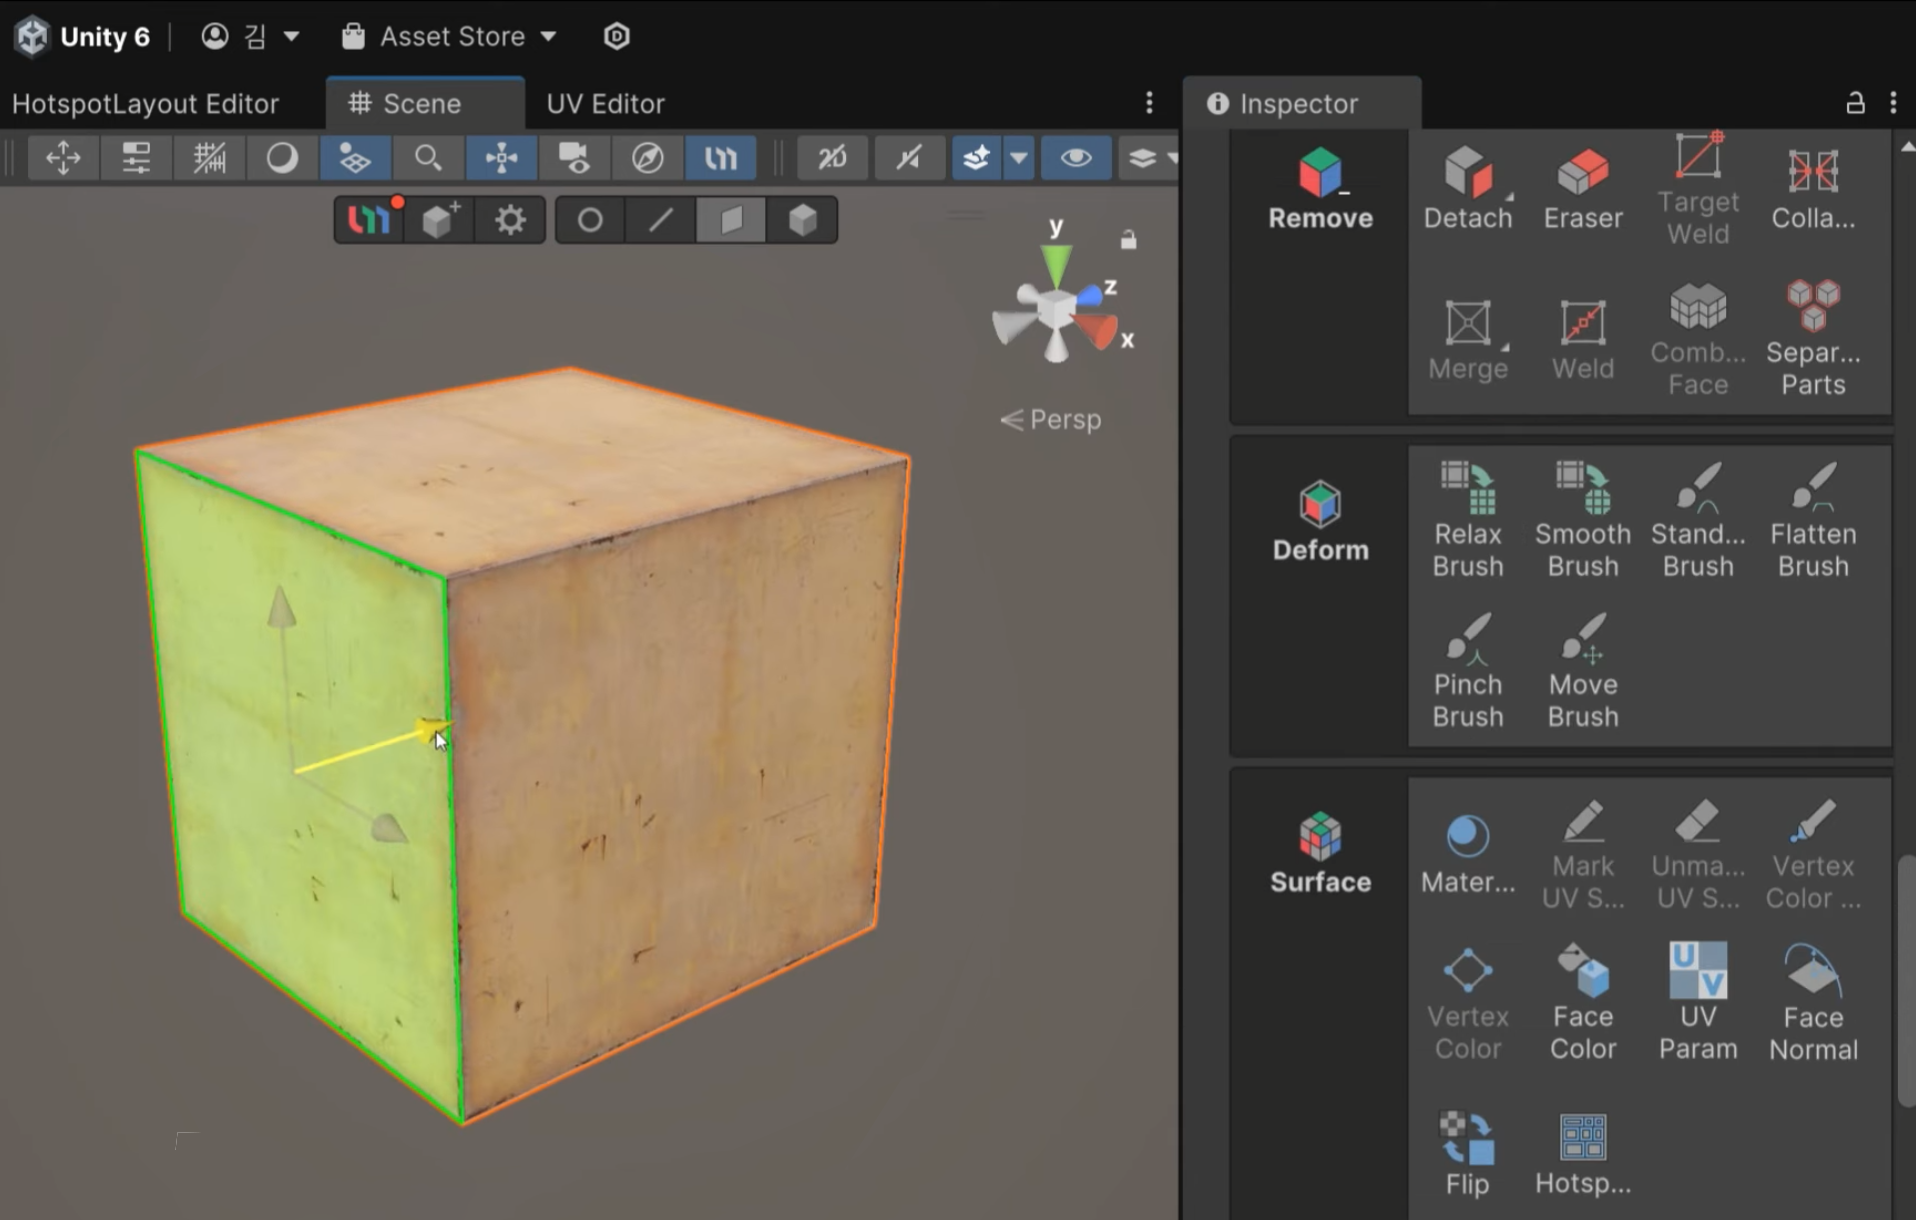Click the Surface category header
The height and width of the screenshot is (1220, 1916).
pos(1320,854)
